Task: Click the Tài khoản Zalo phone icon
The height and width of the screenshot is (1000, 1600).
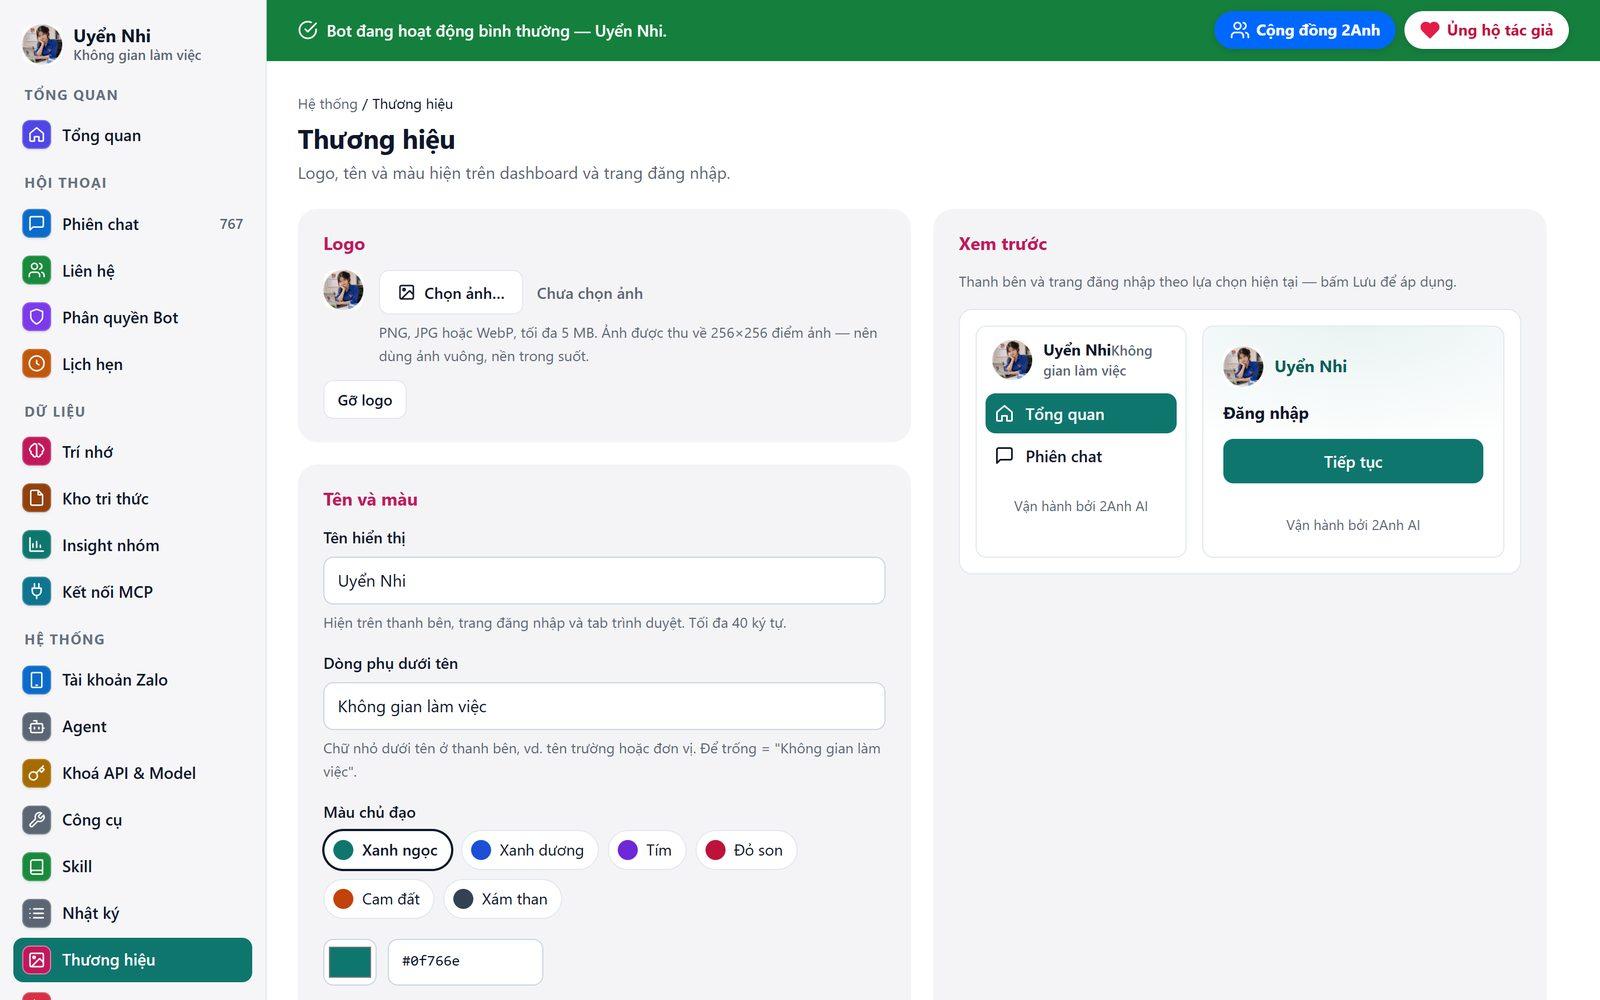Action: click(x=37, y=680)
